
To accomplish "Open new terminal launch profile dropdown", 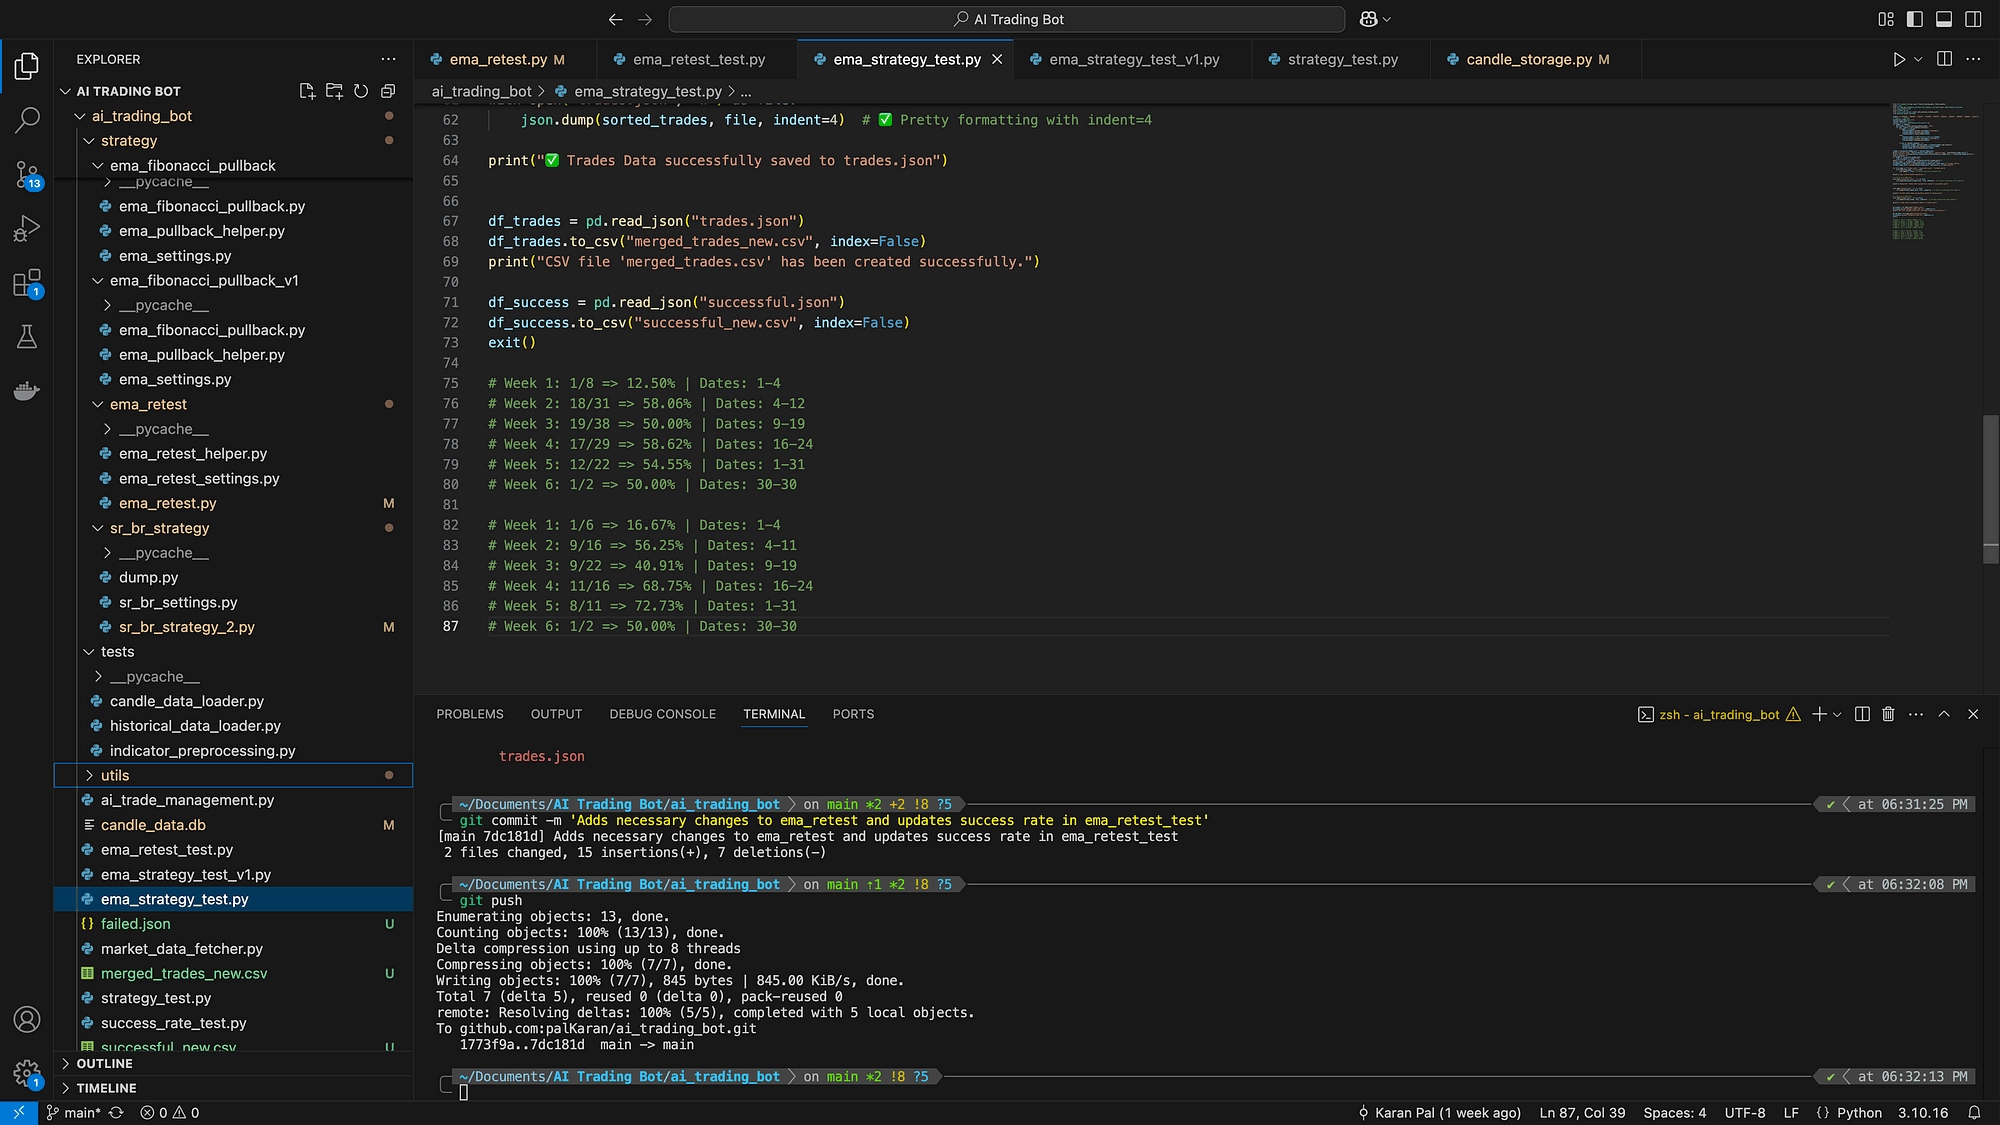I will point(1837,714).
